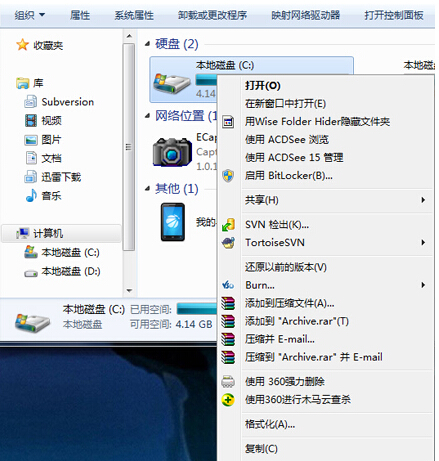
Task: Click the Libraries folder icon
Action: (23, 83)
